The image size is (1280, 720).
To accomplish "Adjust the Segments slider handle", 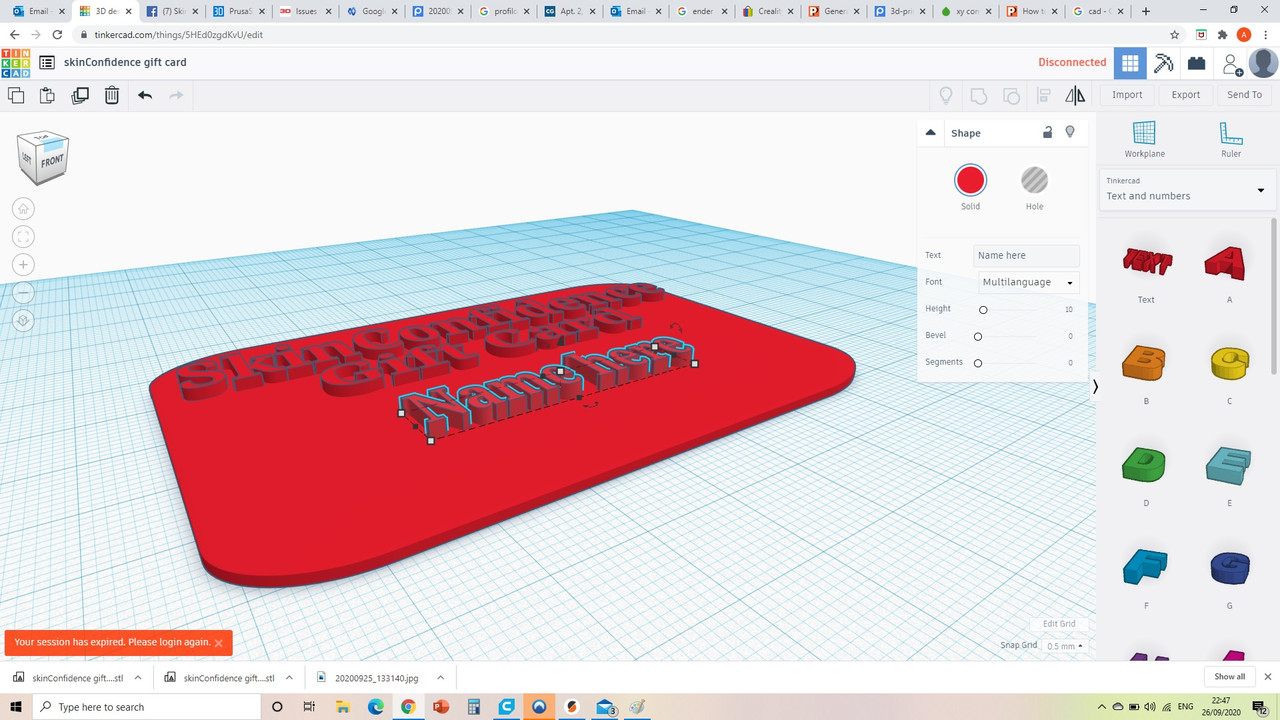I will coord(978,363).
